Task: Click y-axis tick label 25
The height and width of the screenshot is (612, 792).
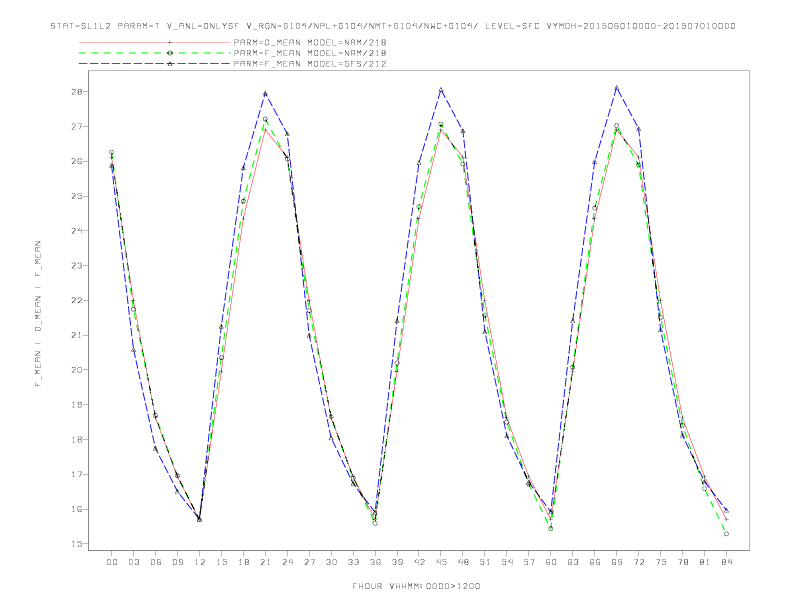Action: pos(79,196)
